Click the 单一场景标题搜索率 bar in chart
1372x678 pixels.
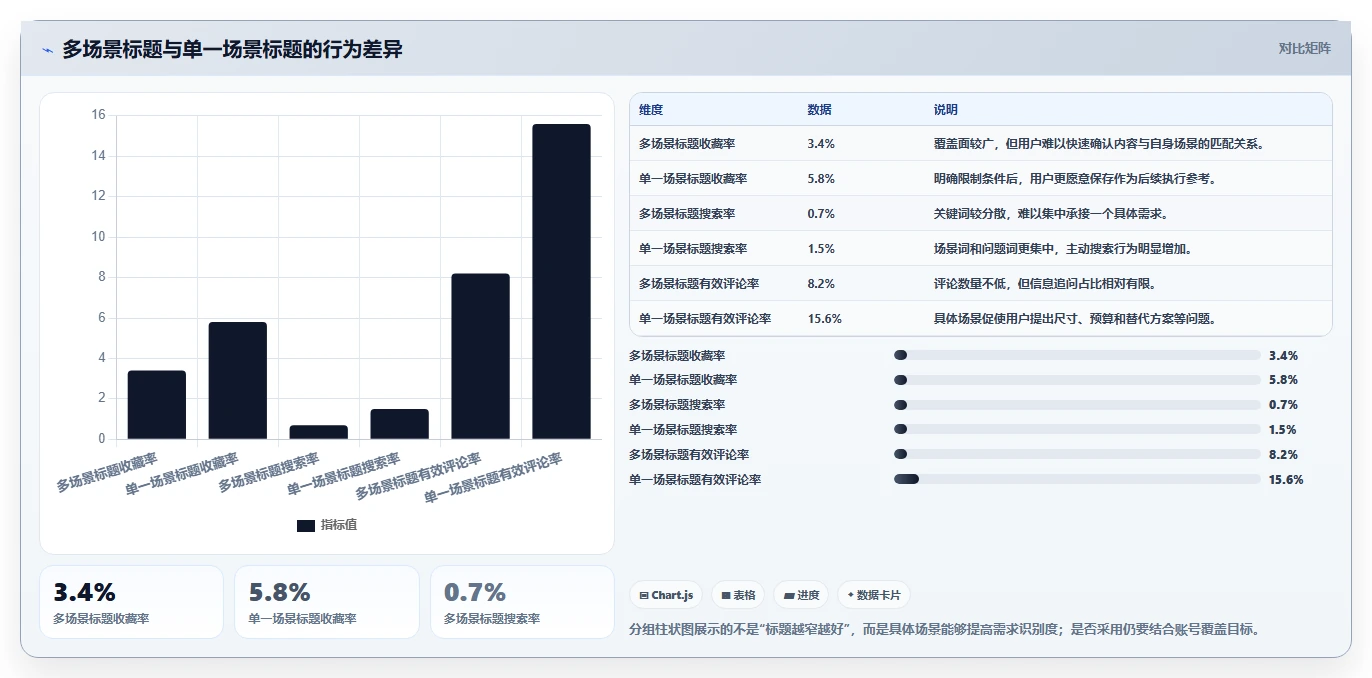pos(400,424)
